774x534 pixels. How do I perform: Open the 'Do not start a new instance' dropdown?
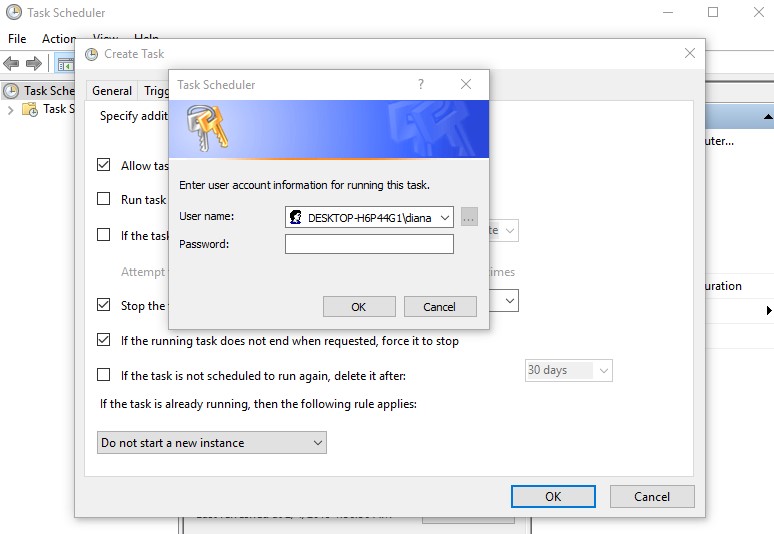pyautogui.click(x=318, y=443)
